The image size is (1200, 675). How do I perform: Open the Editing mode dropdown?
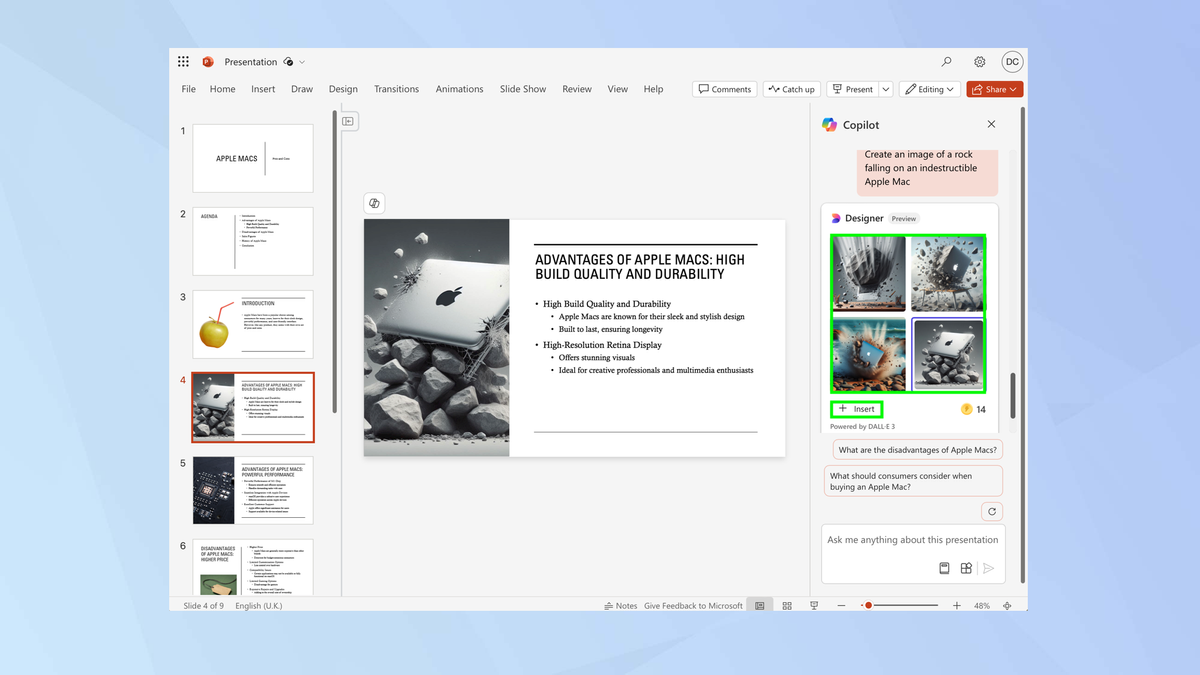click(929, 89)
